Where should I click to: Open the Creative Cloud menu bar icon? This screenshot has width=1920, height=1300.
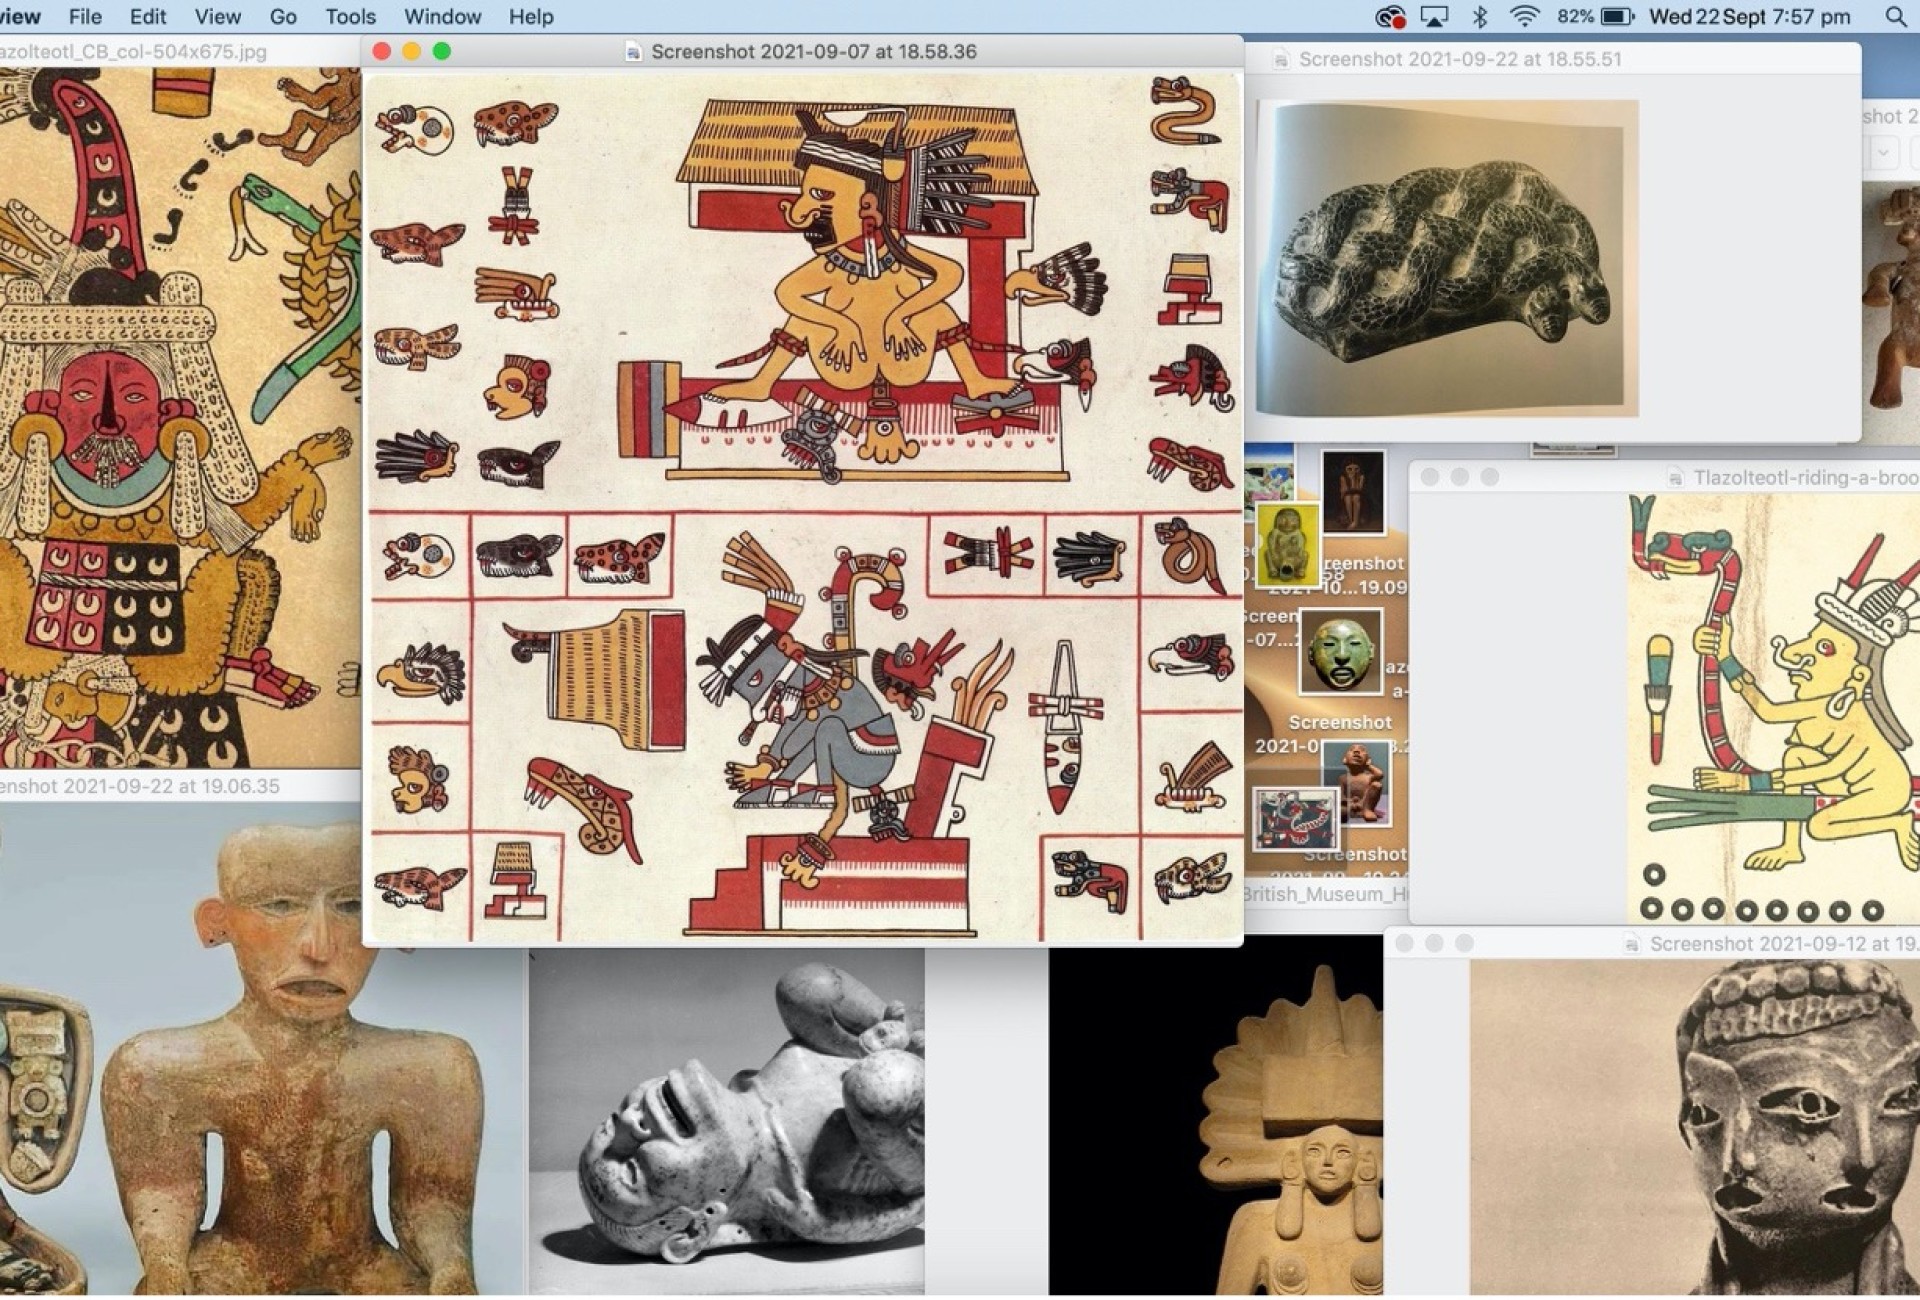pos(1389,17)
